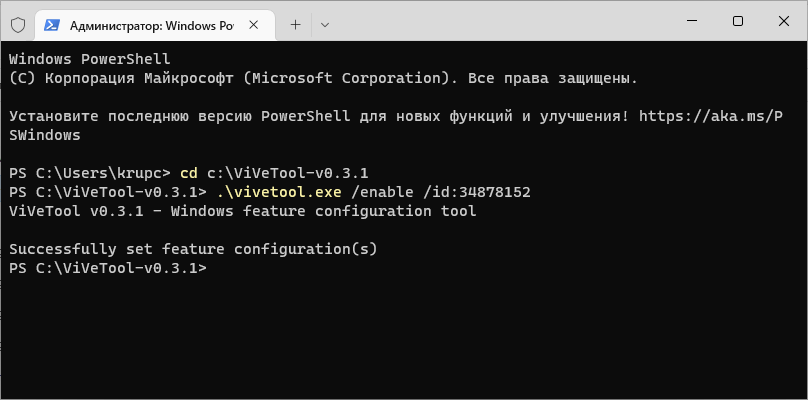
Task: Maximize the terminal window
Action: click(x=738, y=21)
